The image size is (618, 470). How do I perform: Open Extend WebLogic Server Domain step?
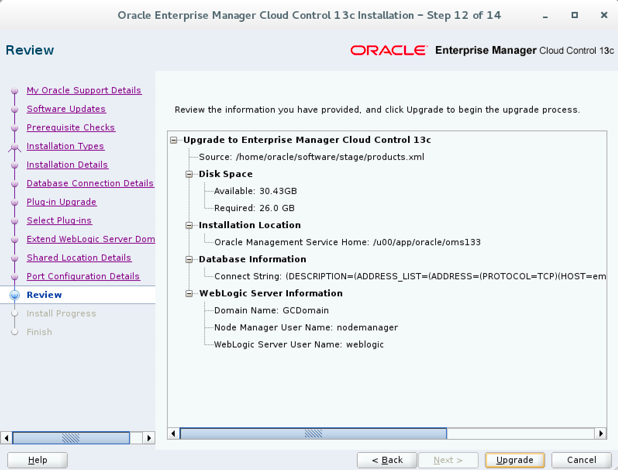pos(91,239)
